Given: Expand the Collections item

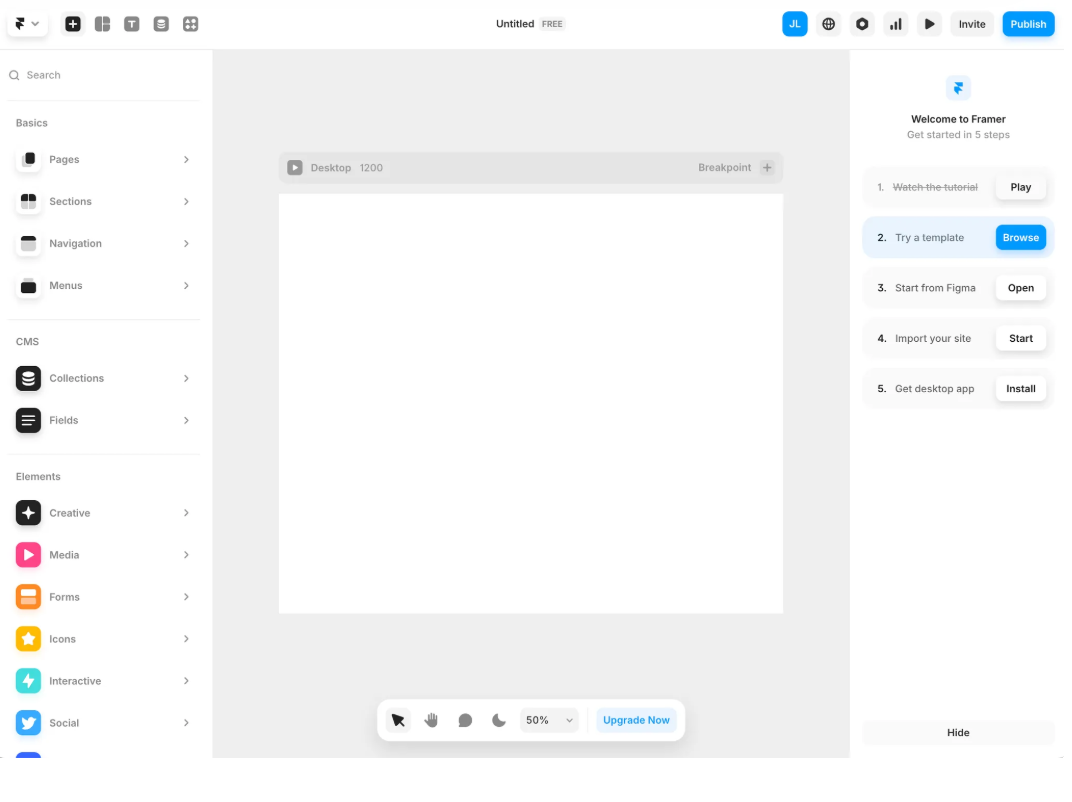Looking at the screenshot, I should point(104,378).
